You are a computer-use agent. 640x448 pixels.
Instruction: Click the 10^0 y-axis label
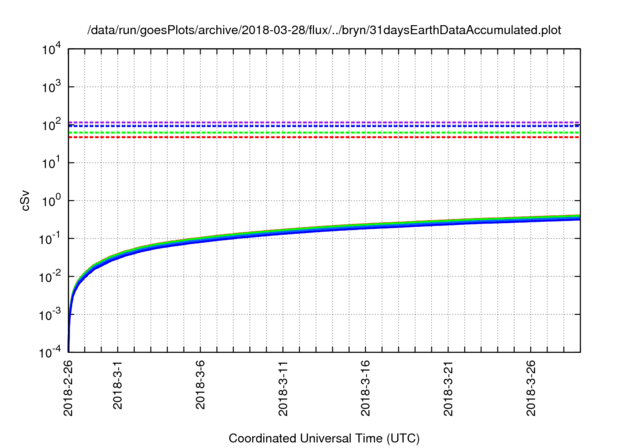coord(51,201)
